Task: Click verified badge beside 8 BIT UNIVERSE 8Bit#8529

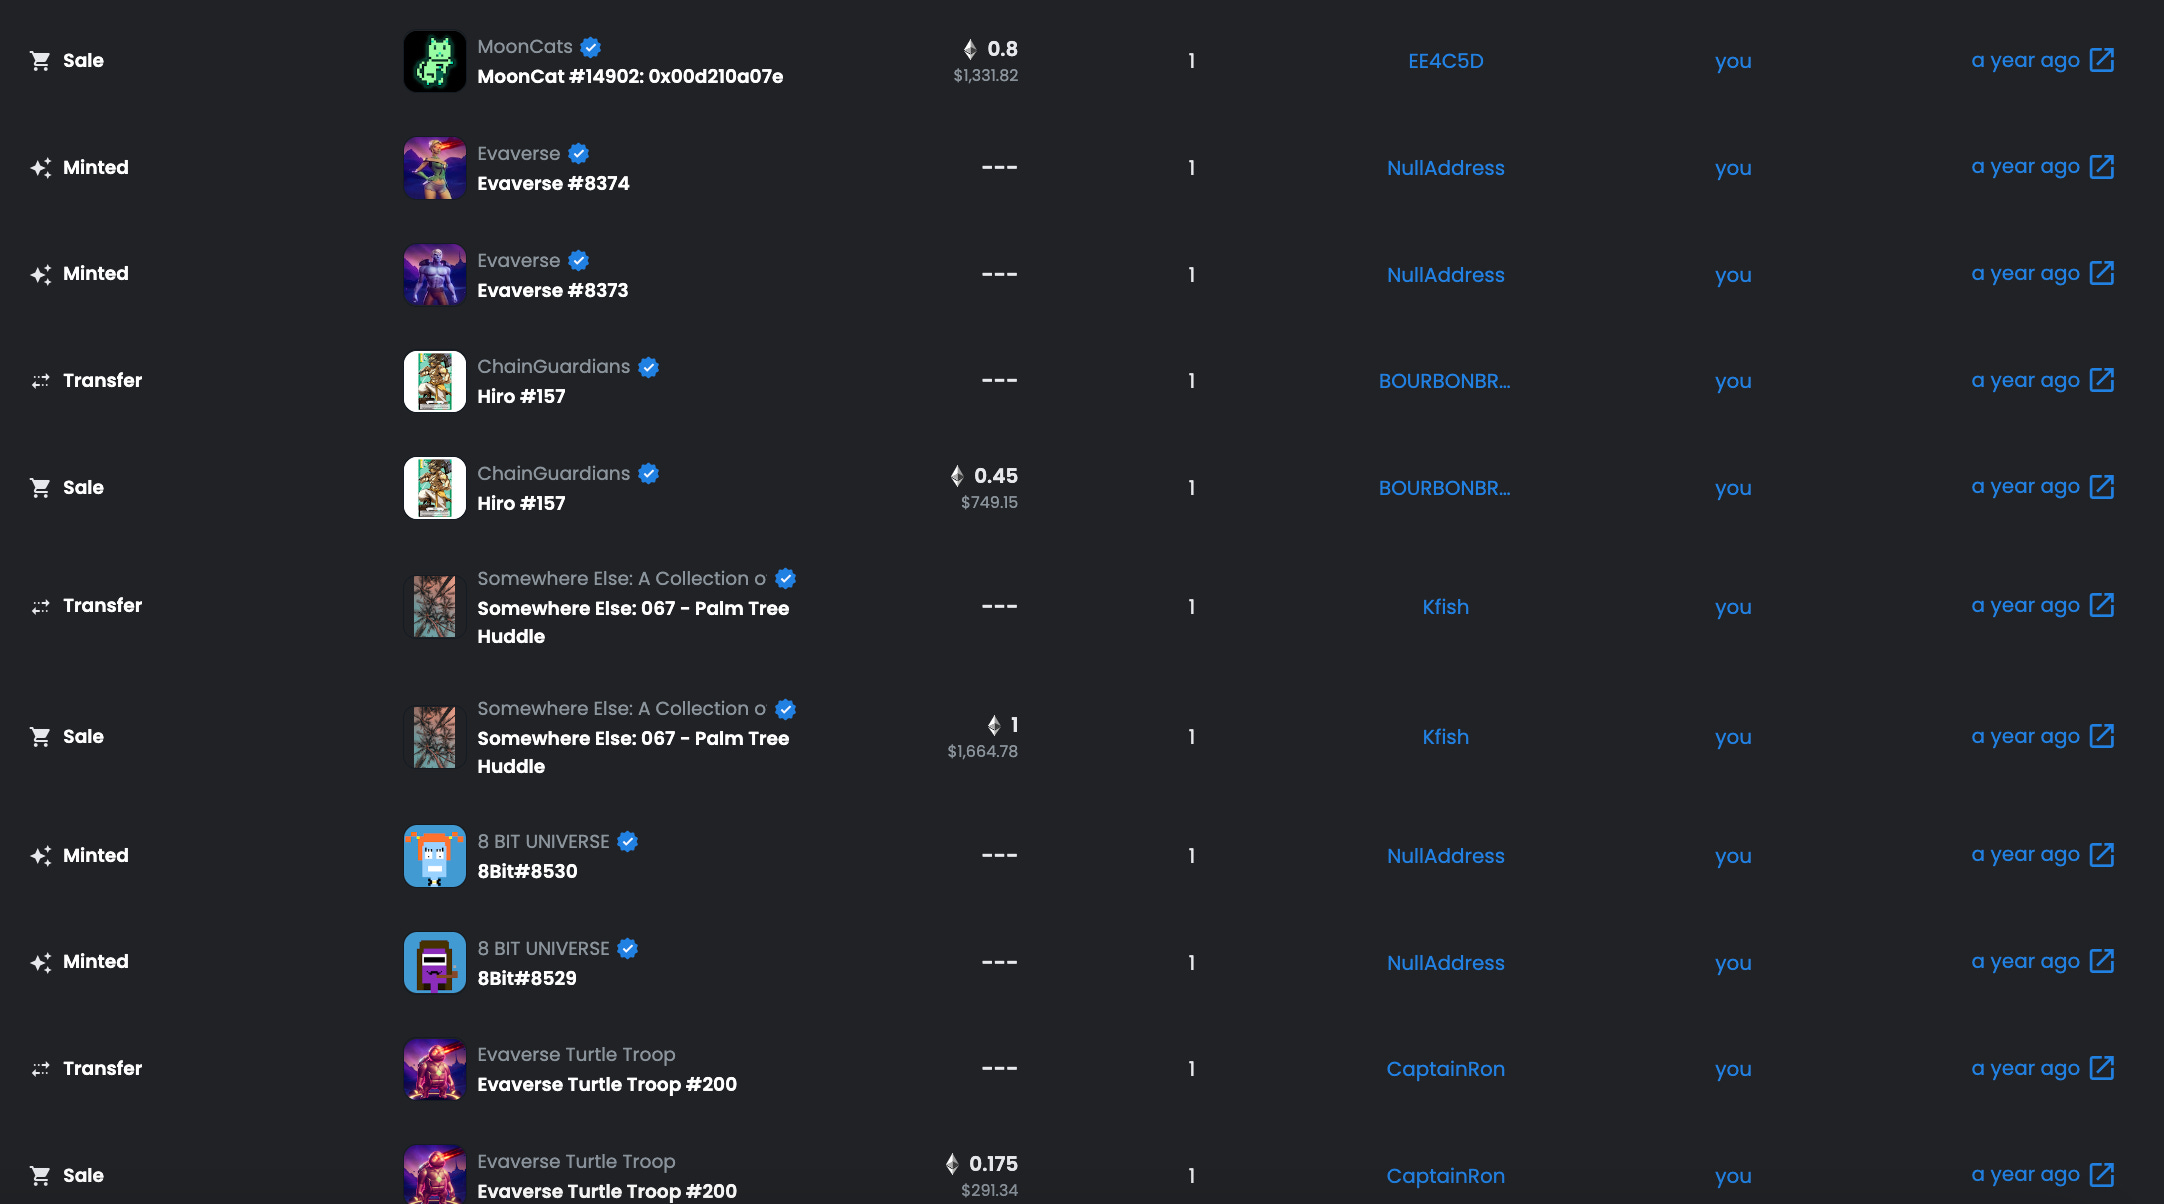Action: coord(628,948)
